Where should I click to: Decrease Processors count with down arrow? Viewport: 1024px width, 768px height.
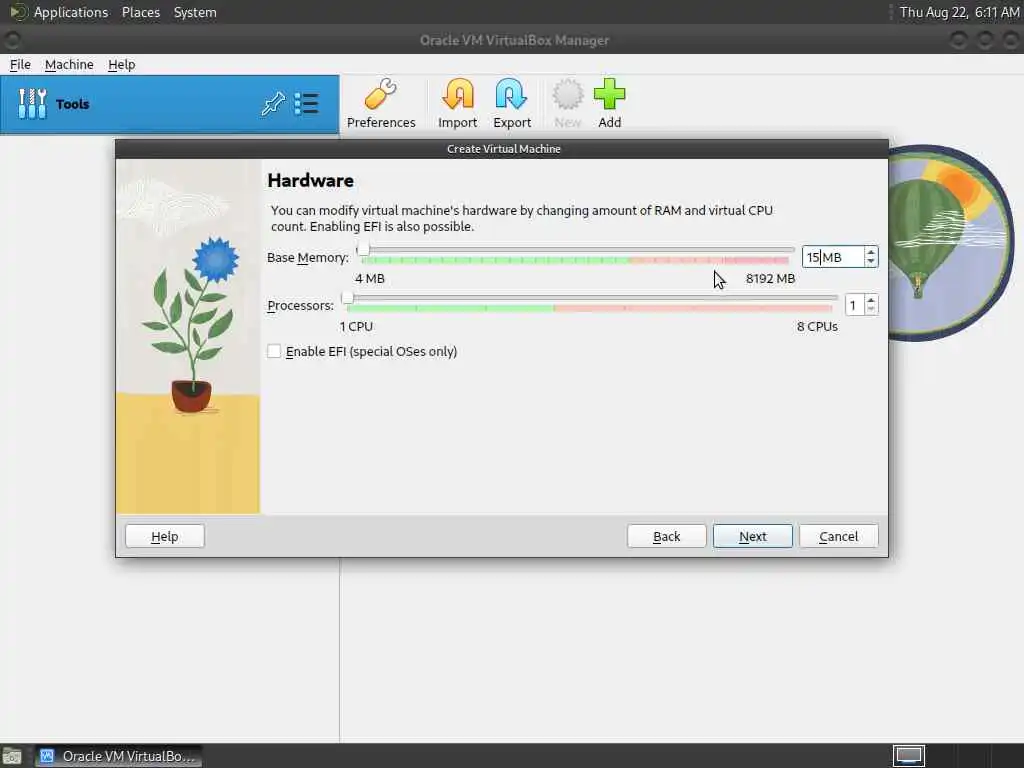pos(871,310)
